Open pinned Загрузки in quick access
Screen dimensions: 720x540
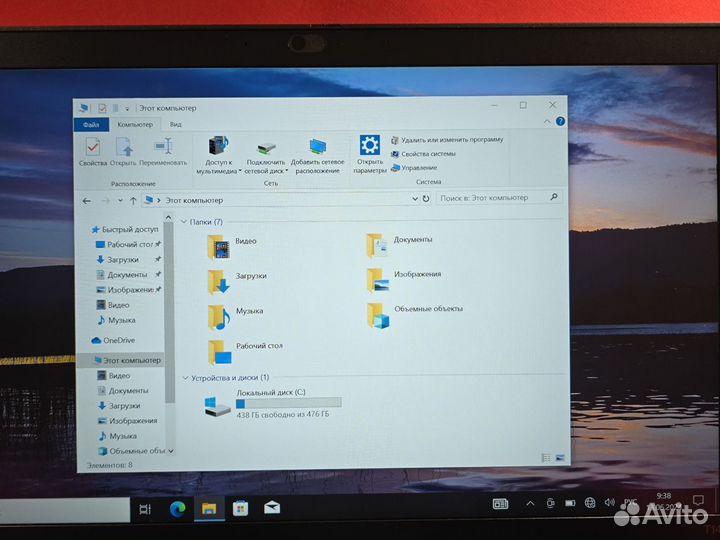(x=128, y=259)
